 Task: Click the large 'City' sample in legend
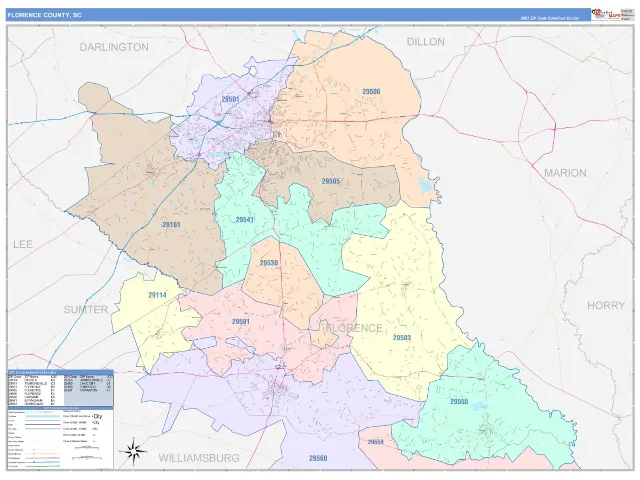pos(98,416)
